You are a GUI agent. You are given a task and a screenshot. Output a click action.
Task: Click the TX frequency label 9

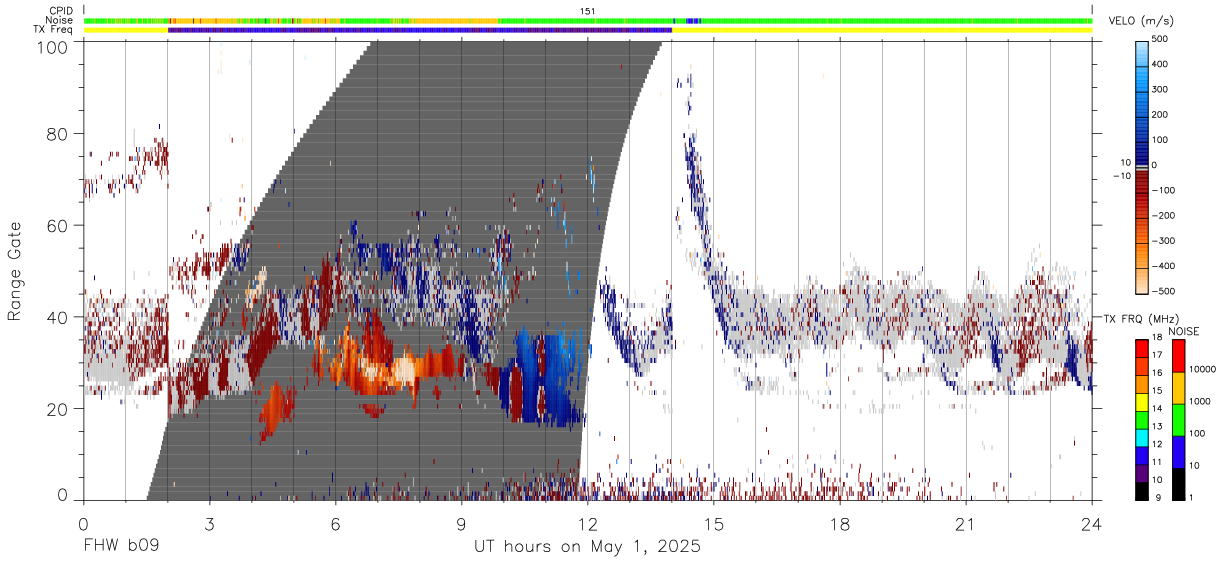point(1158,499)
